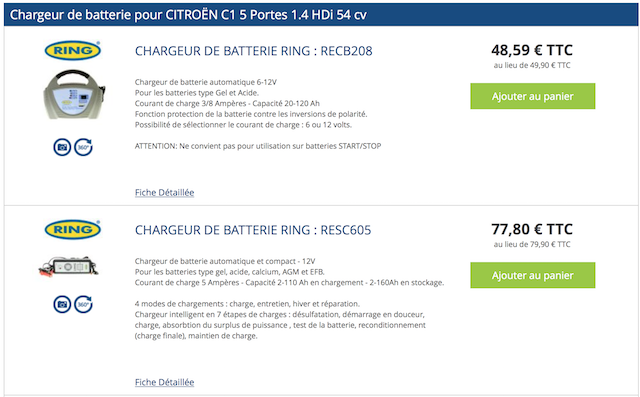Click the 'au lieu de 79,90 € TTC' text
Image resolution: width=640 pixels, height=397 pixels.
(532, 244)
